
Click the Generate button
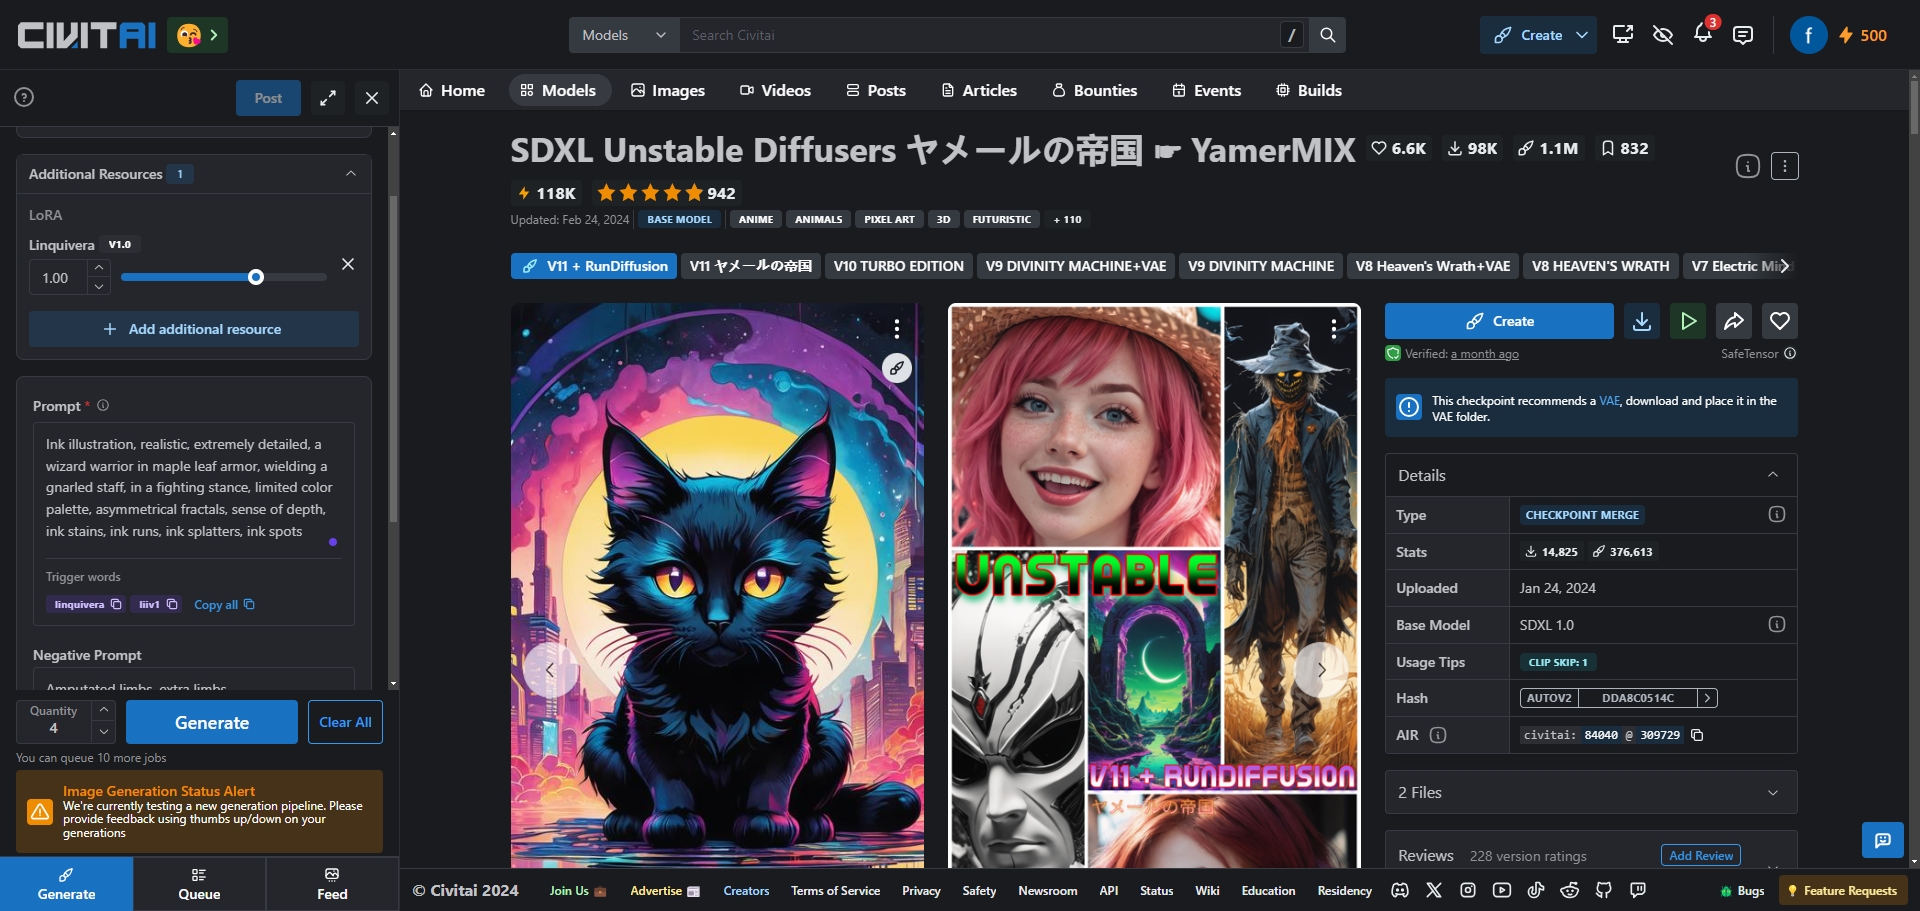[212, 722]
